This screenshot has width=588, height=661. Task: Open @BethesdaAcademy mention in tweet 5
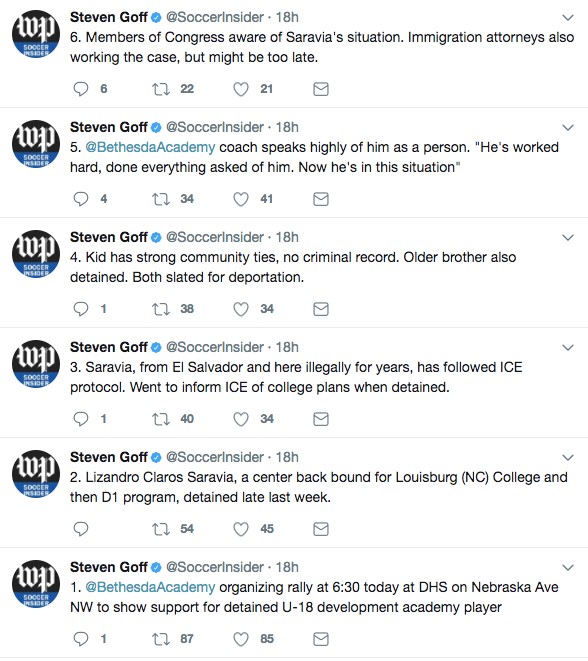(150, 148)
